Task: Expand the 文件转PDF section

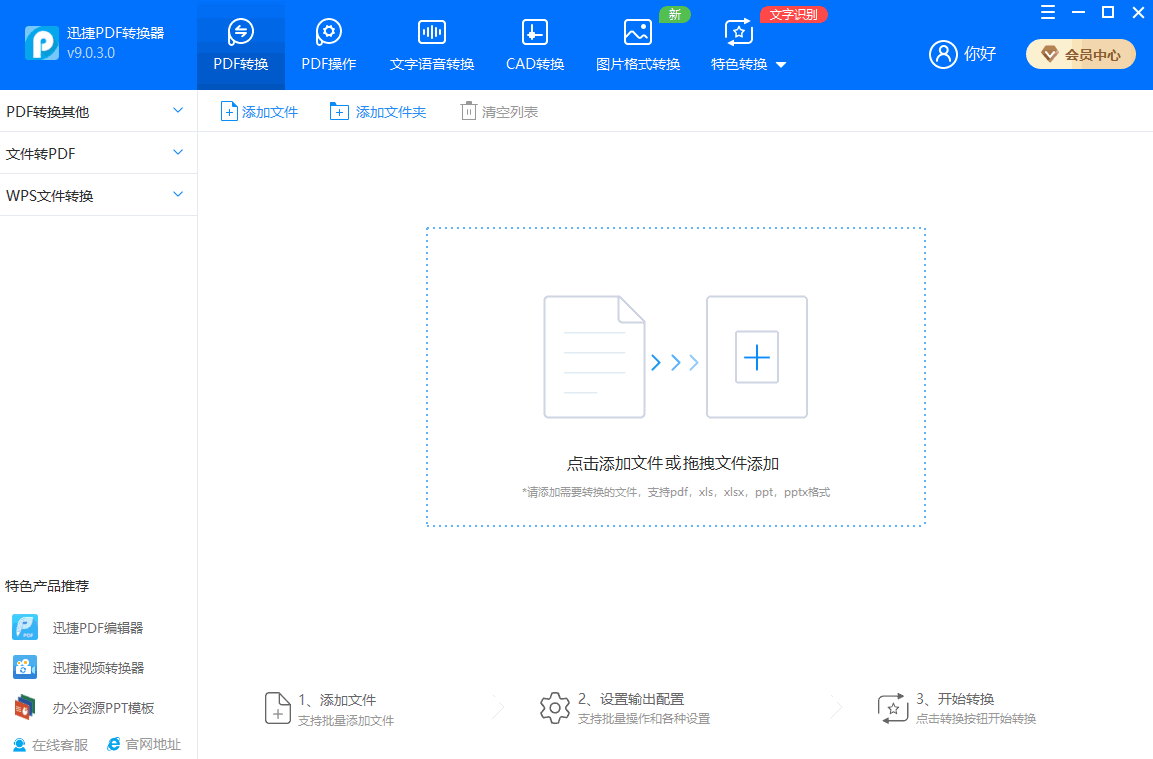Action: [178, 153]
